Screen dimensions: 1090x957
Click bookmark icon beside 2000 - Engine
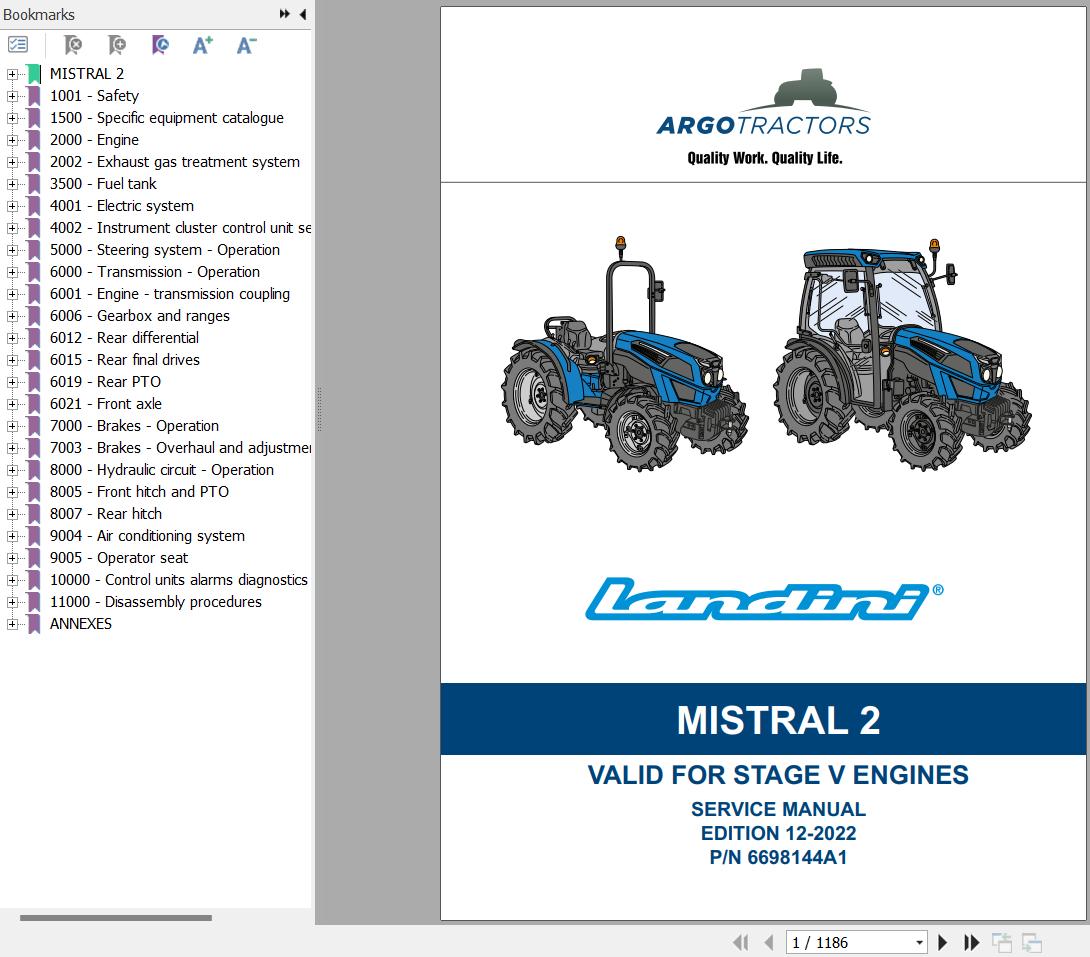[34, 140]
